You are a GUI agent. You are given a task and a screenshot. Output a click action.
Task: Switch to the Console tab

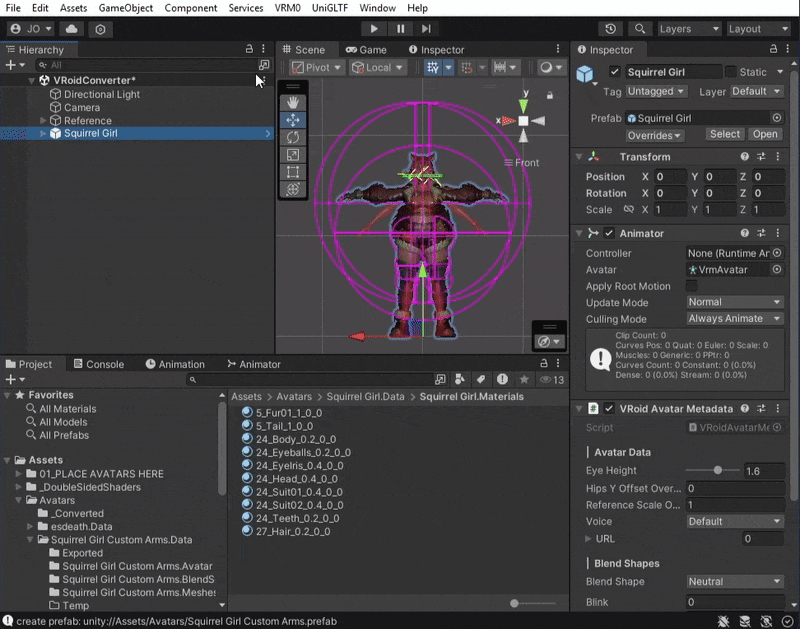click(x=99, y=364)
